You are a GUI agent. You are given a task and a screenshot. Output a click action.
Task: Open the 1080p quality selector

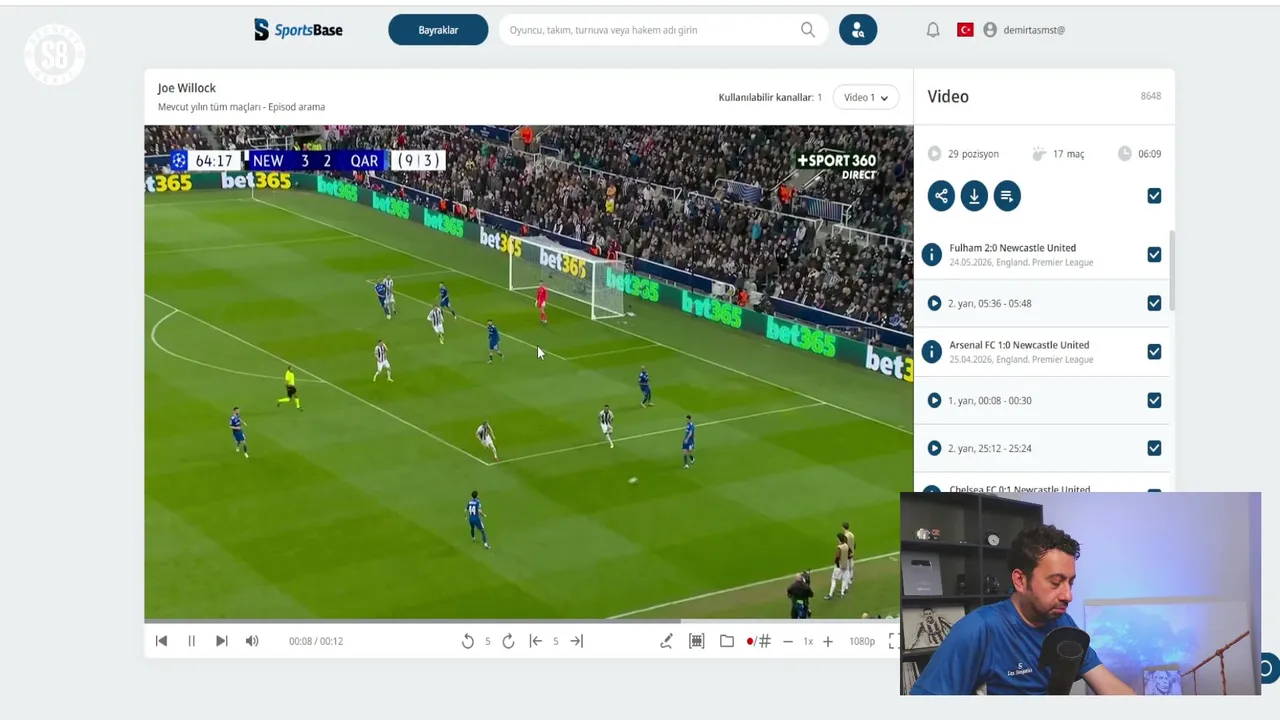862,641
